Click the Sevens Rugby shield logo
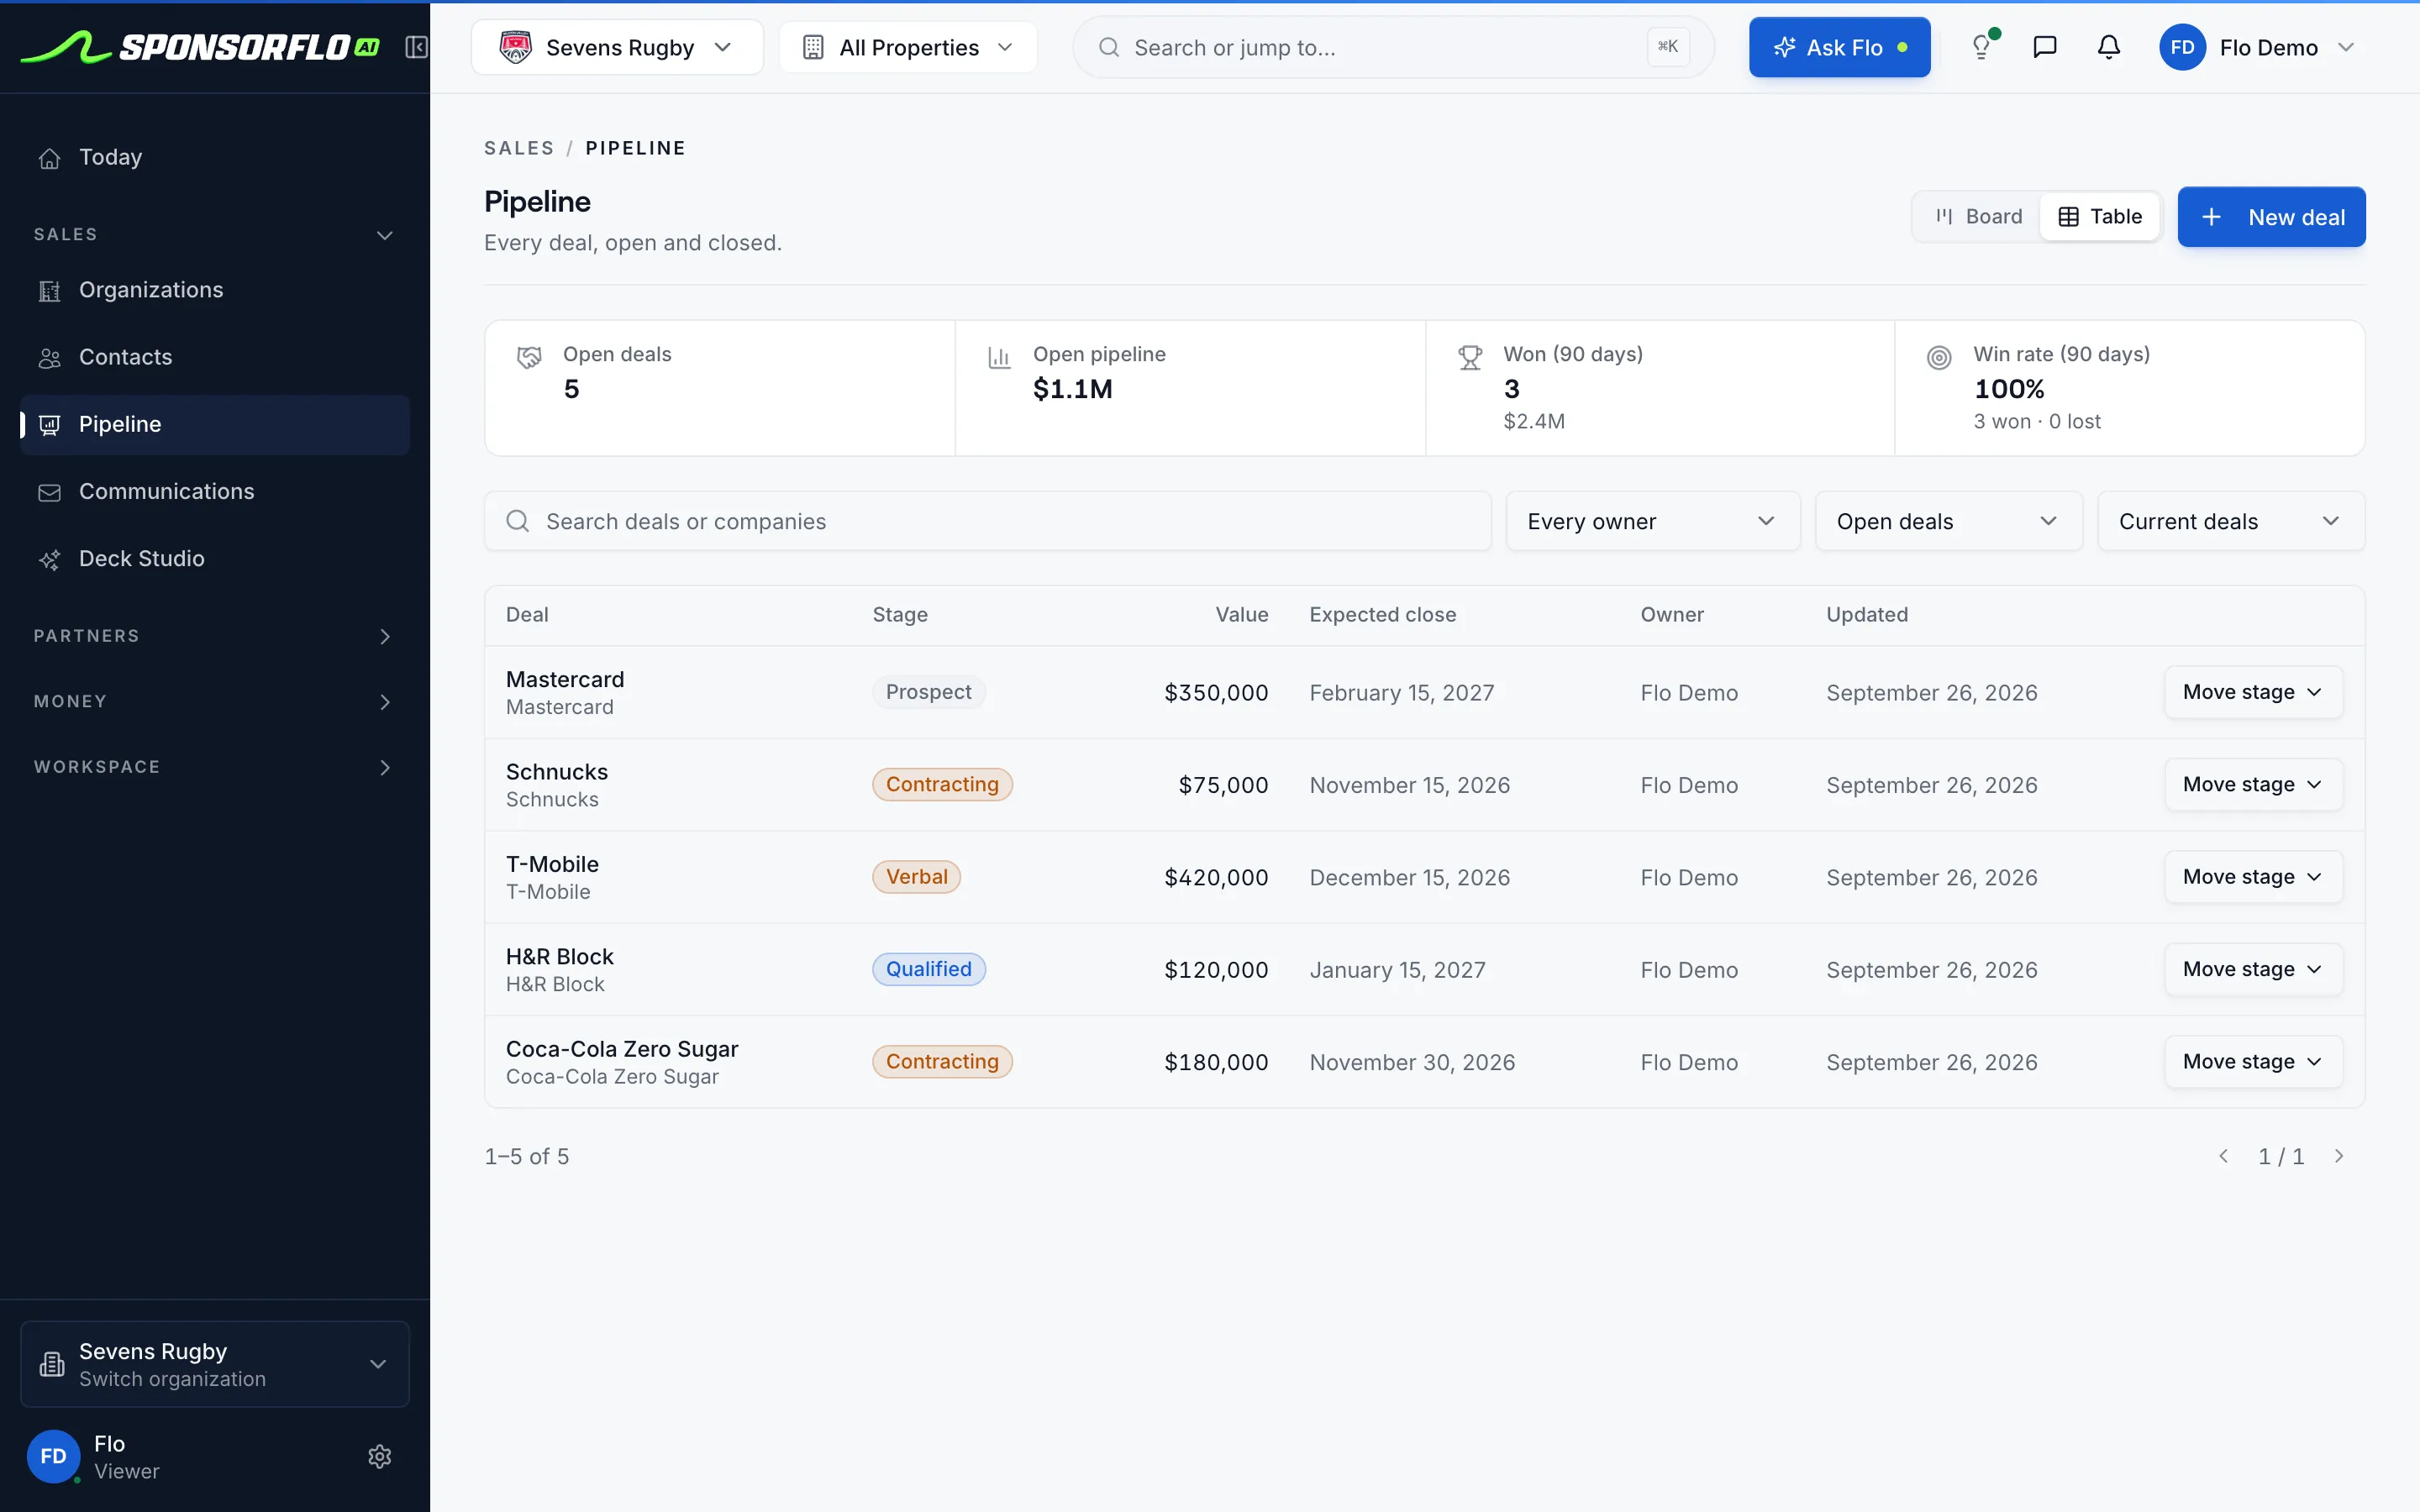 [x=515, y=47]
